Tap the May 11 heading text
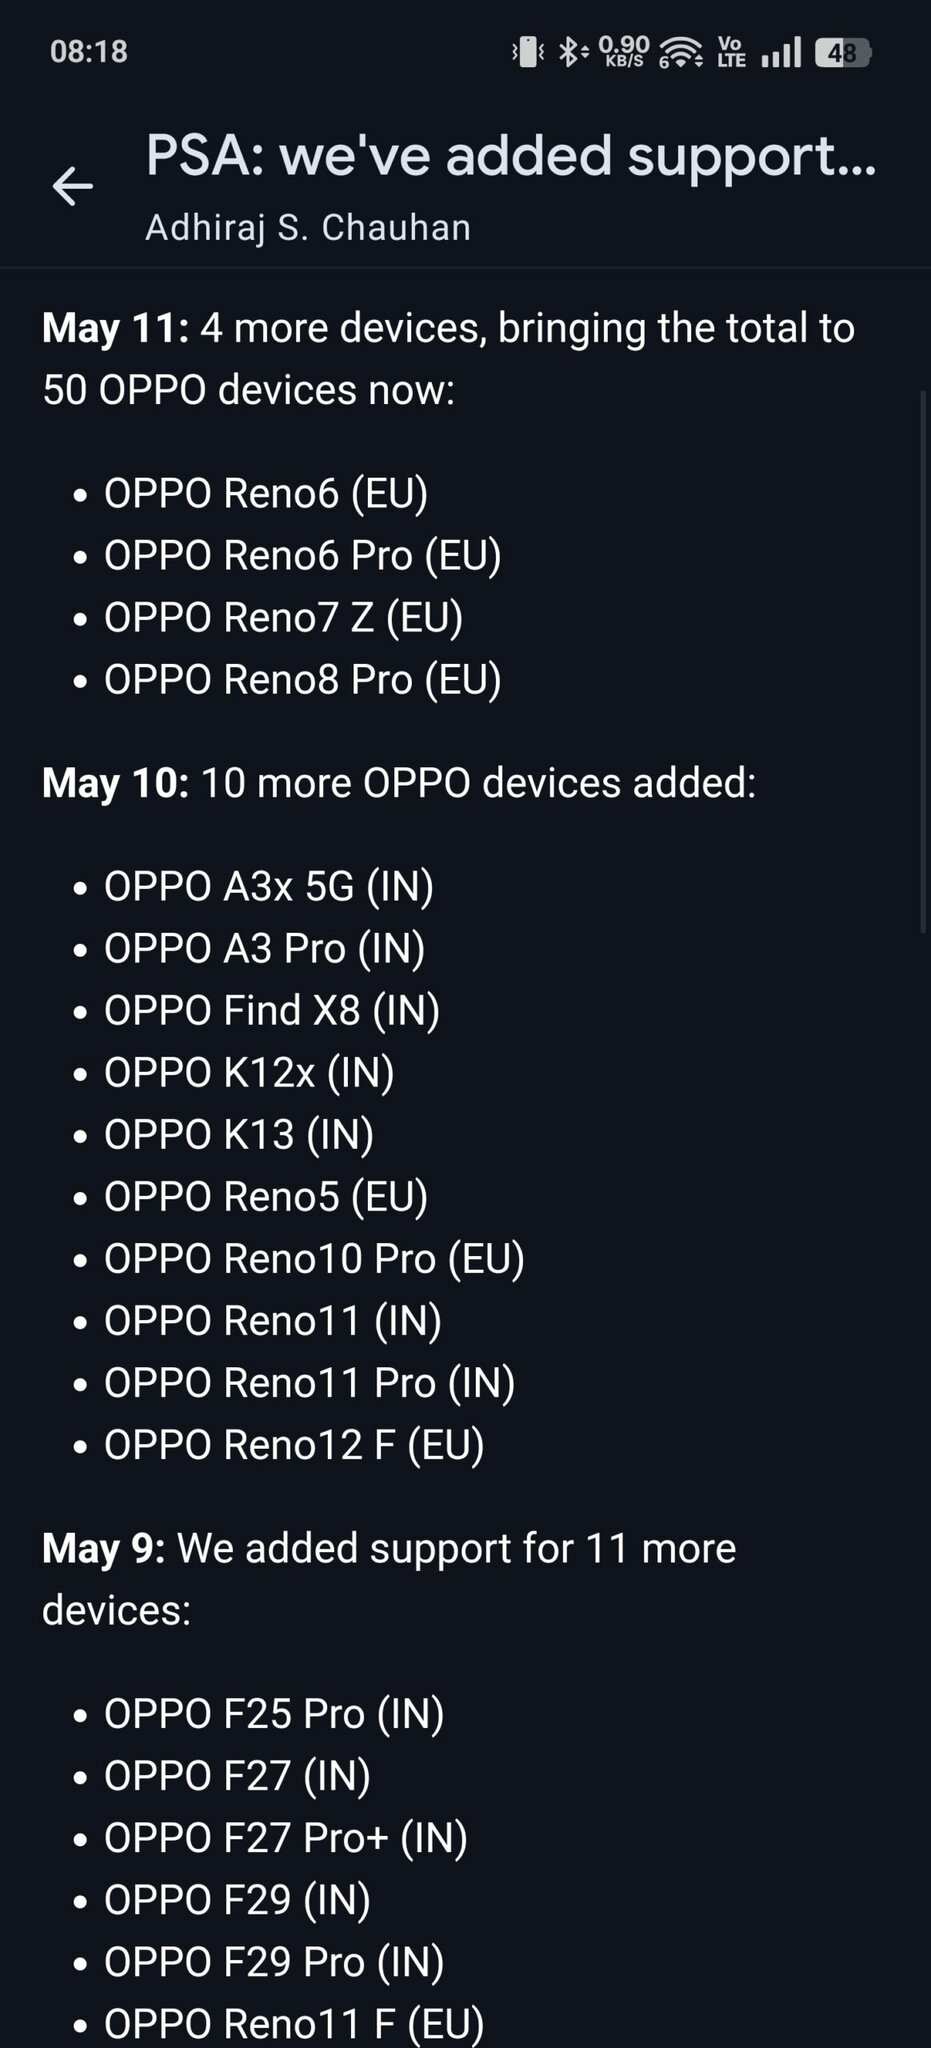This screenshot has width=931, height=2048. tap(116, 328)
